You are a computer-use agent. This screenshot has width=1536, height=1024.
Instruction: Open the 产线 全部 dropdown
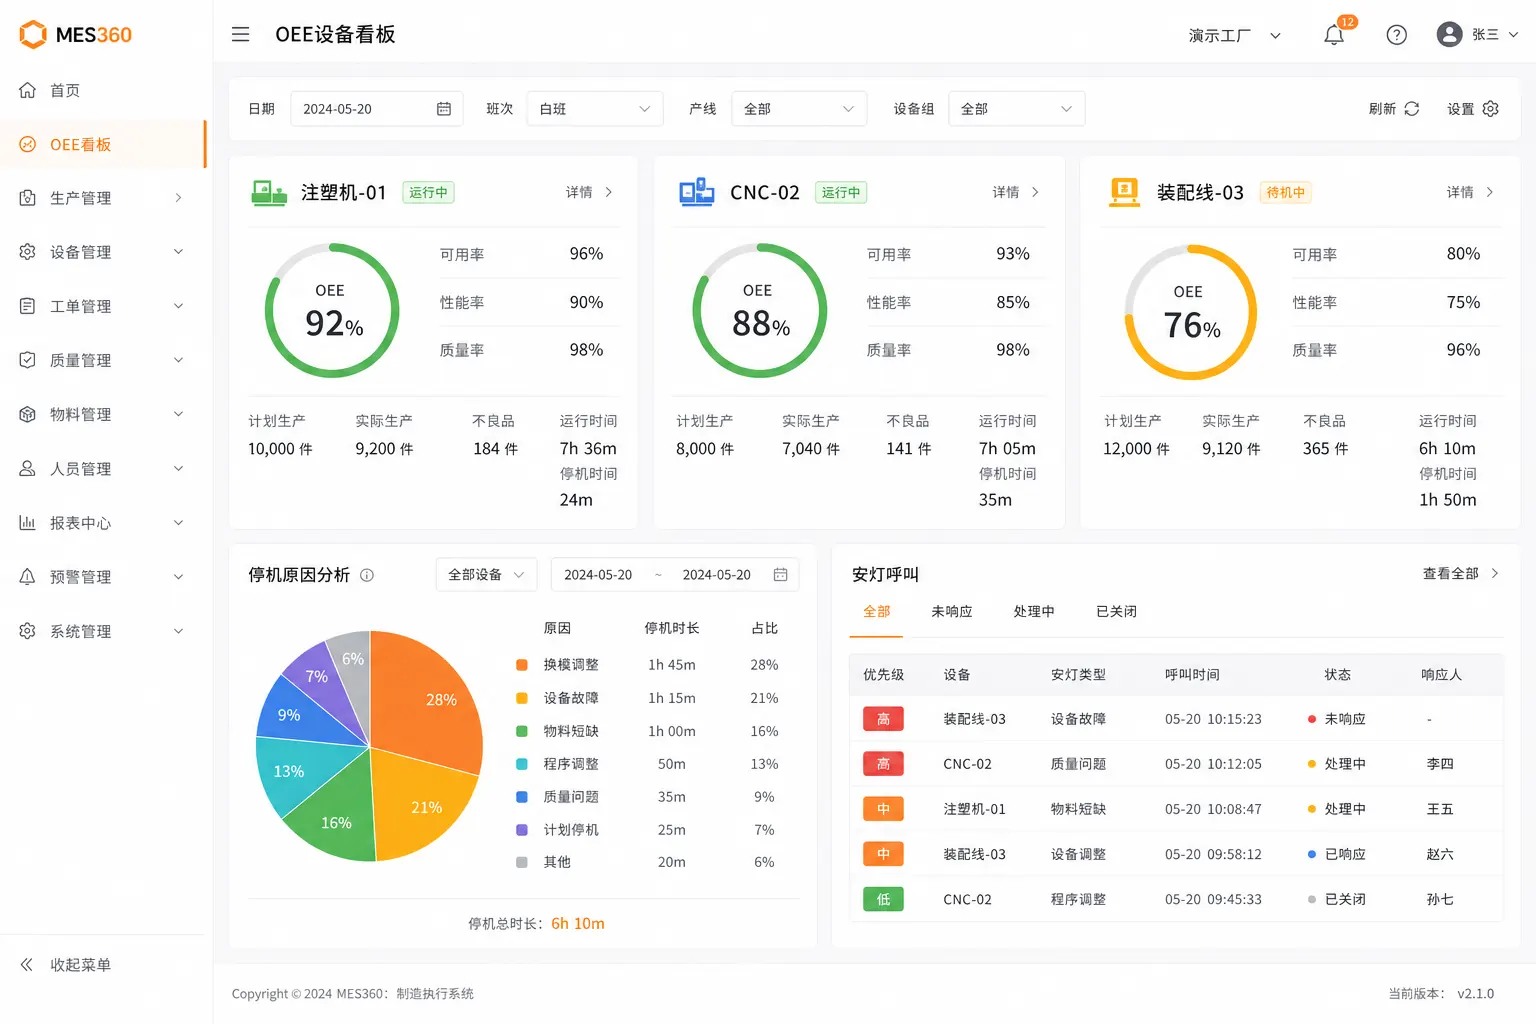tap(799, 109)
